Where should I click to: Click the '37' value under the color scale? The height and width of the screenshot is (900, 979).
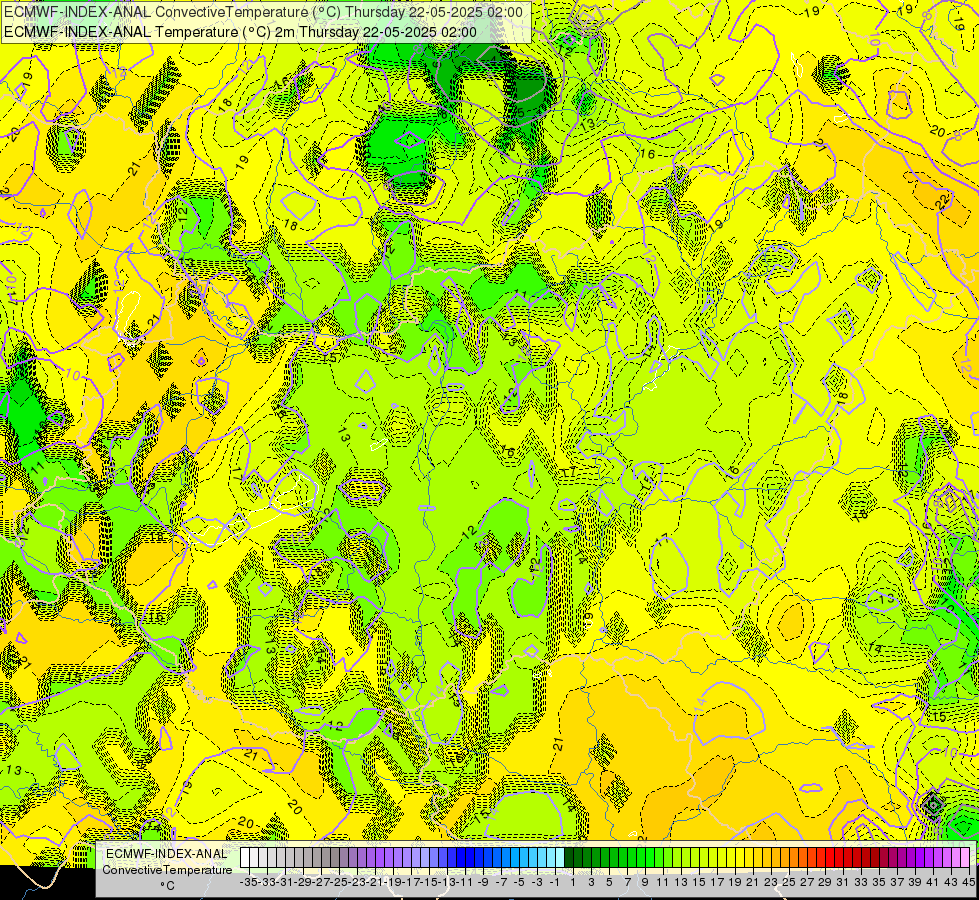click(x=897, y=882)
